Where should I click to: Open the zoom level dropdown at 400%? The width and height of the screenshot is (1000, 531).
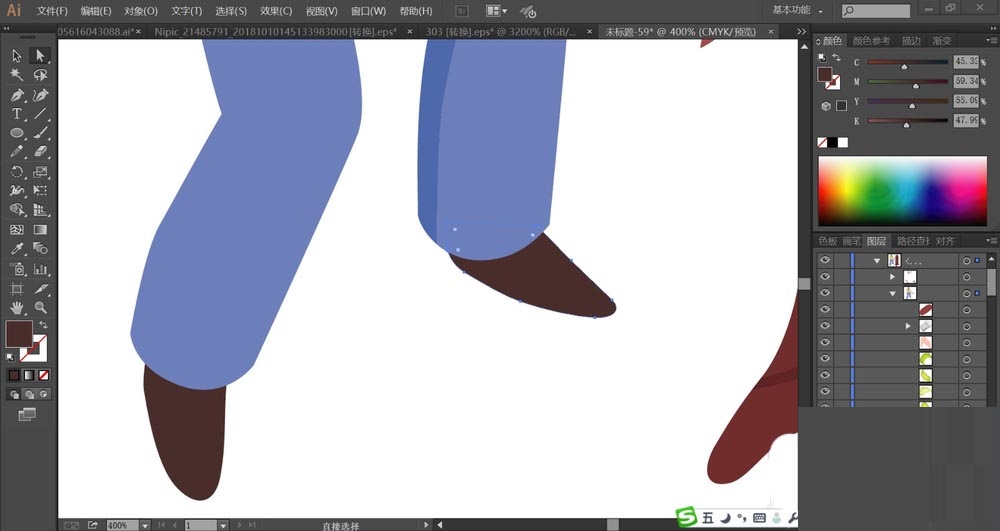(145, 525)
